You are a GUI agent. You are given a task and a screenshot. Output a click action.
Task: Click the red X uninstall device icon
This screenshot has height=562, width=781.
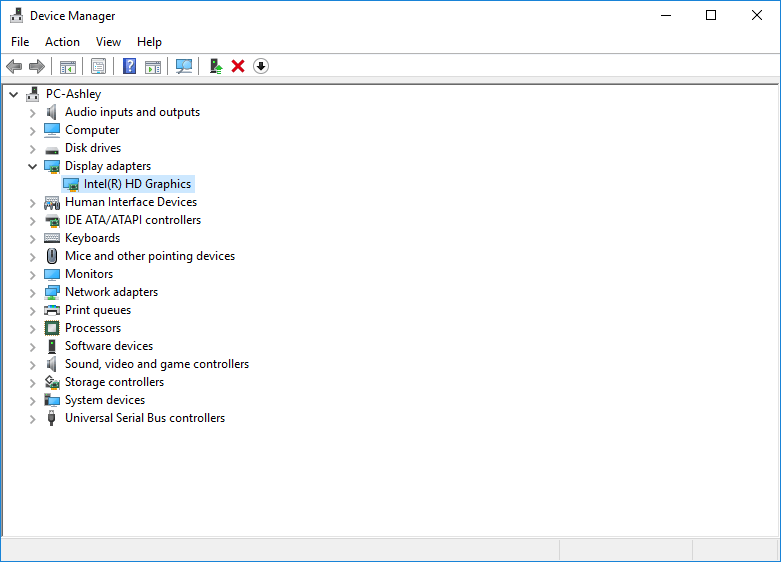pos(238,66)
